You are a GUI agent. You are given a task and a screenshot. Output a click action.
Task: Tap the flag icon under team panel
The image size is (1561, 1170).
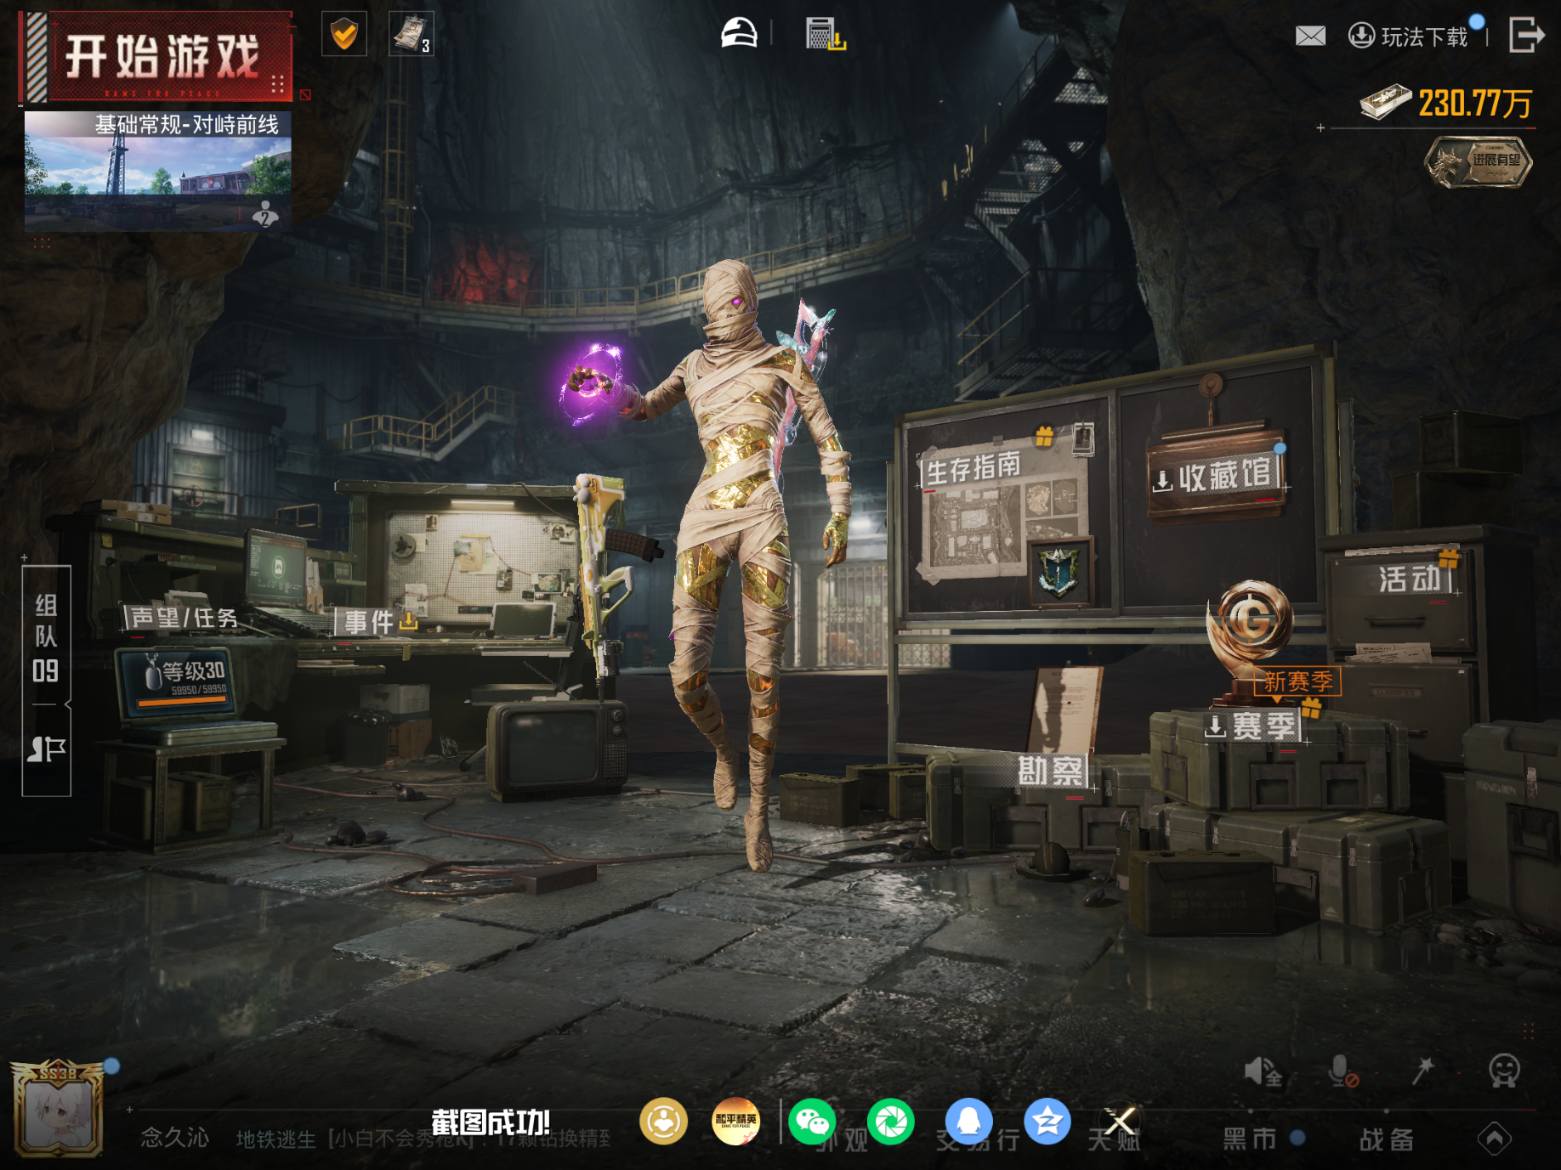click(x=46, y=749)
